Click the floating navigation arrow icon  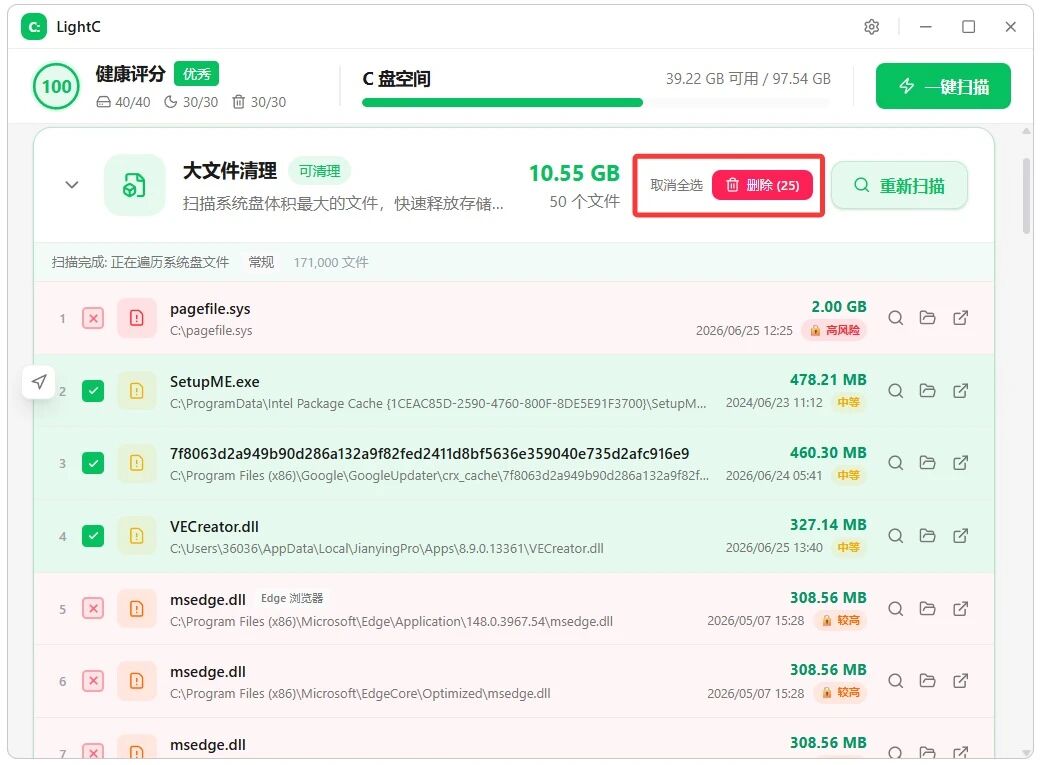39,382
